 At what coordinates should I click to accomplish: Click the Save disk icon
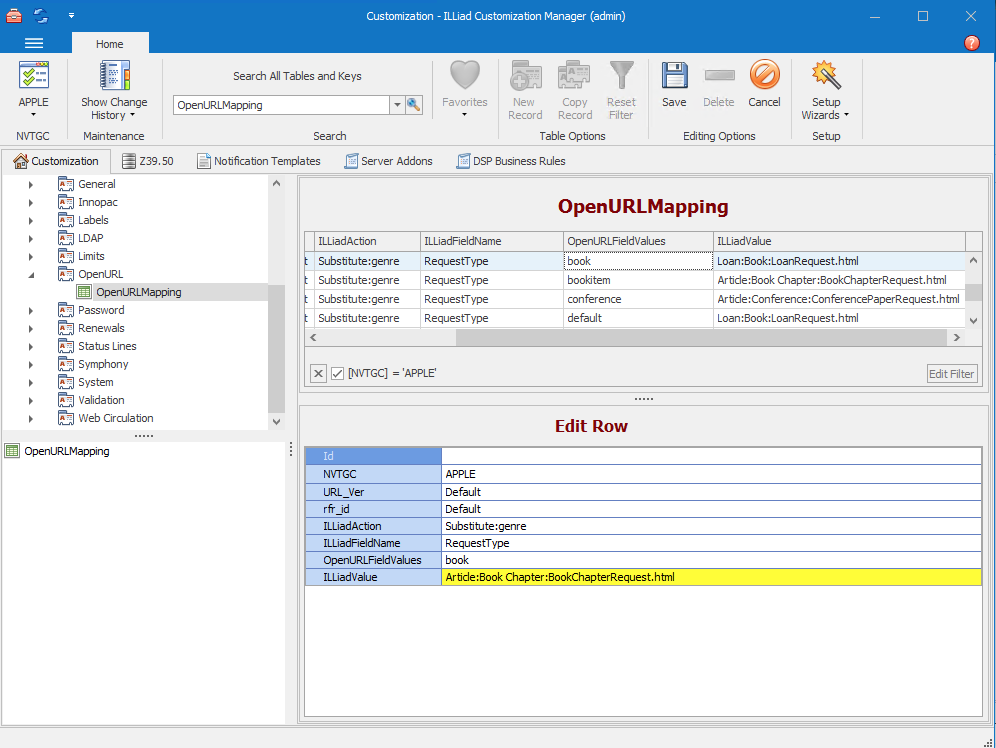click(x=674, y=78)
